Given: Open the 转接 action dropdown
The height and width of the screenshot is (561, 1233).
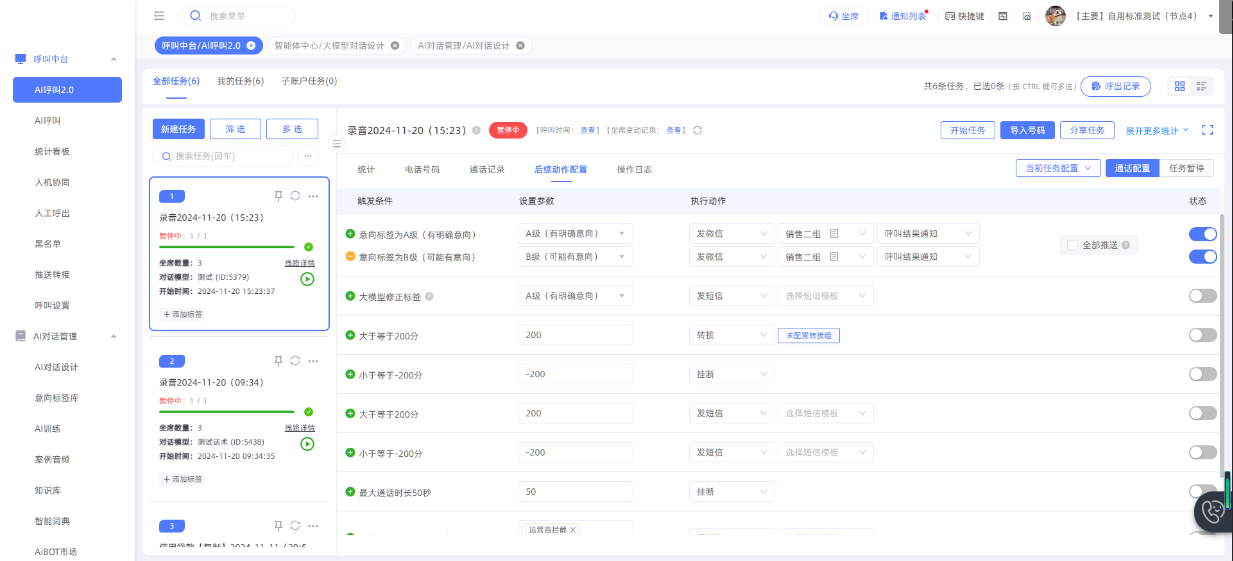Looking at the screenshot, I should (732, 335).
